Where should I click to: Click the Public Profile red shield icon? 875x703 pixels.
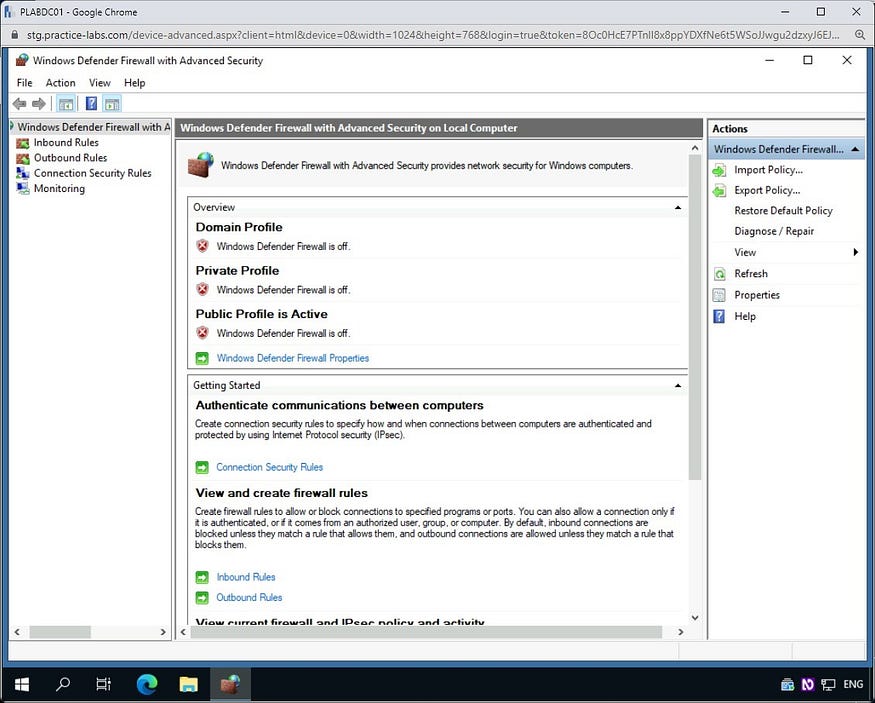click(203, 333)
